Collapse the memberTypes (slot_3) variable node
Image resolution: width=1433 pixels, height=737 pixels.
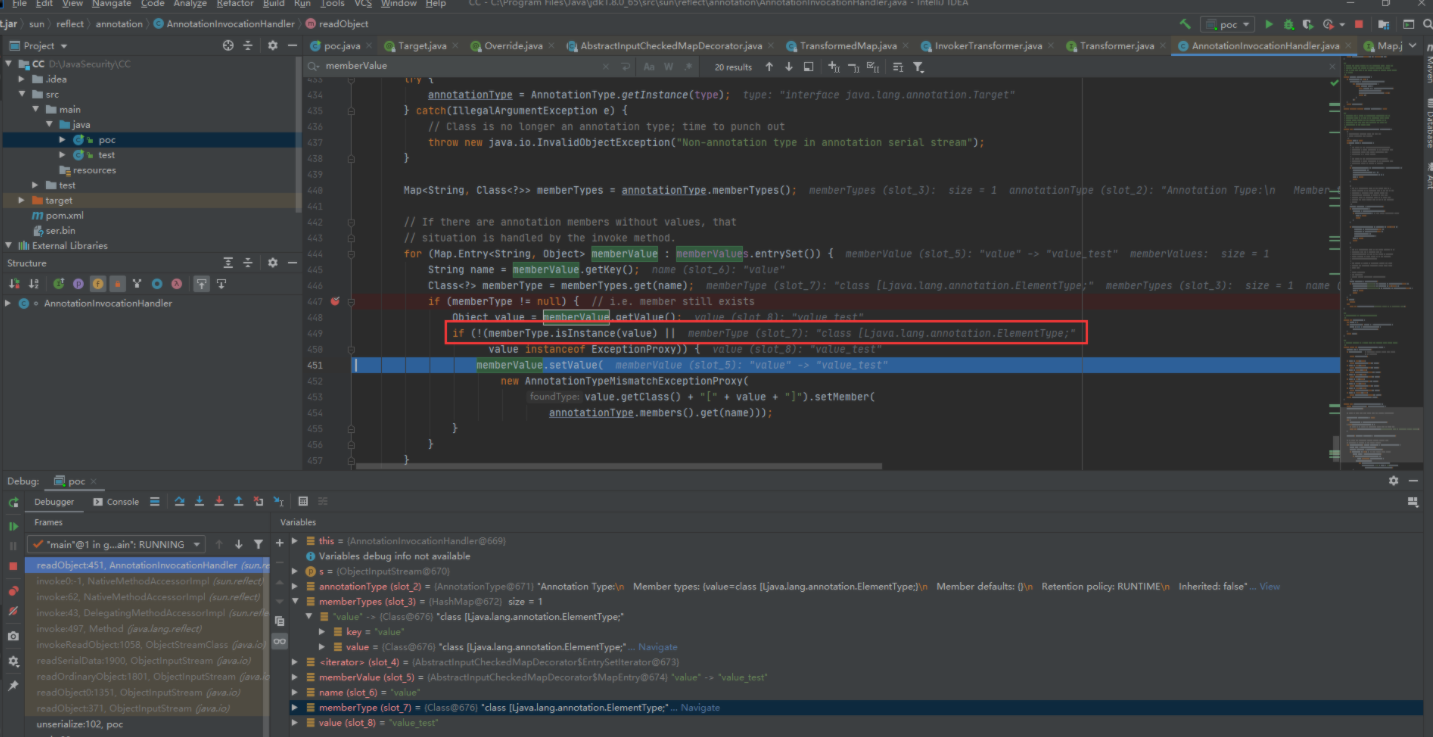[x=296, y=601]
